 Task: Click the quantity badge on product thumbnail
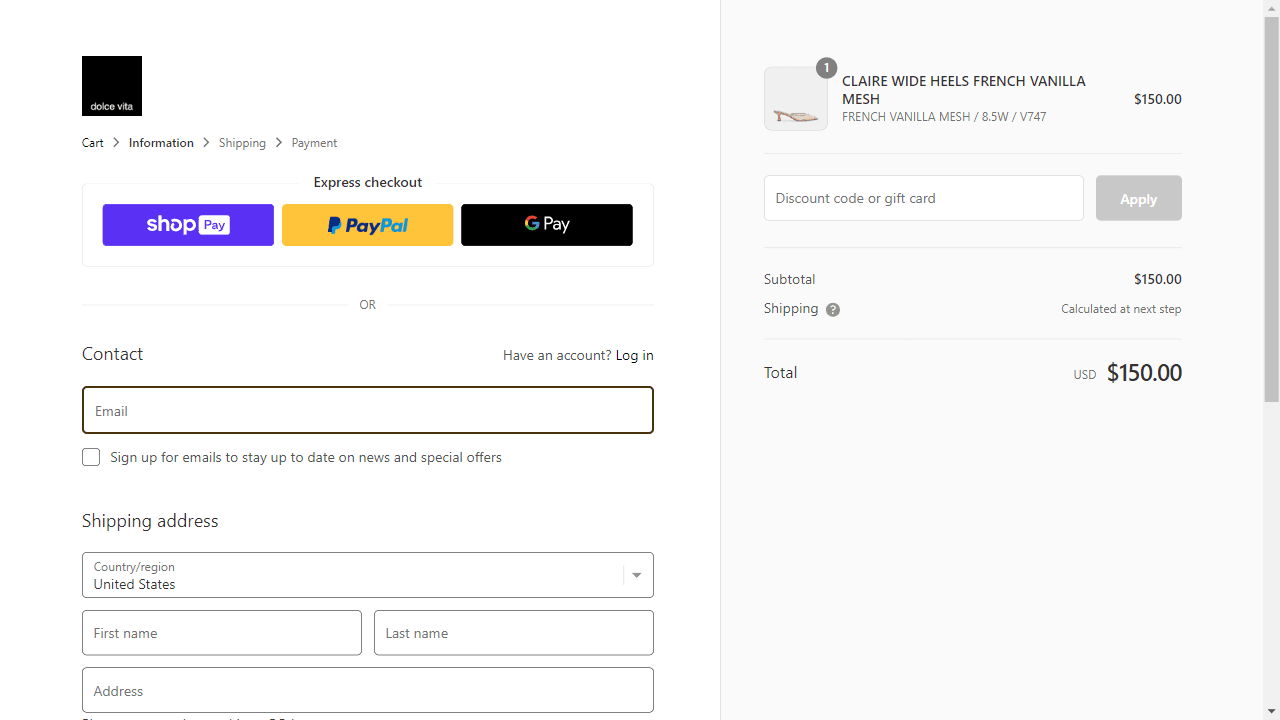826,68
